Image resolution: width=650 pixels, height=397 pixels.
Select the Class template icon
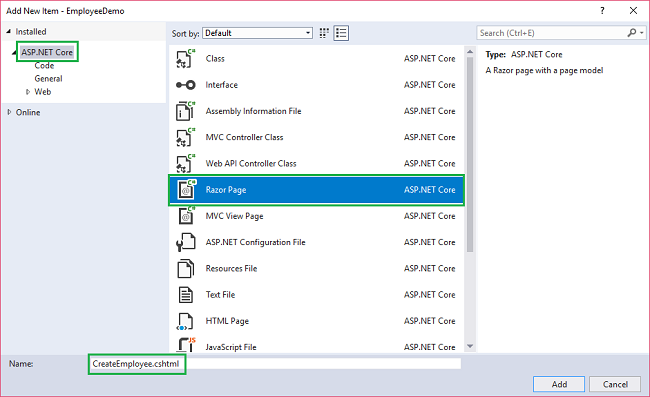coord(185,58)
